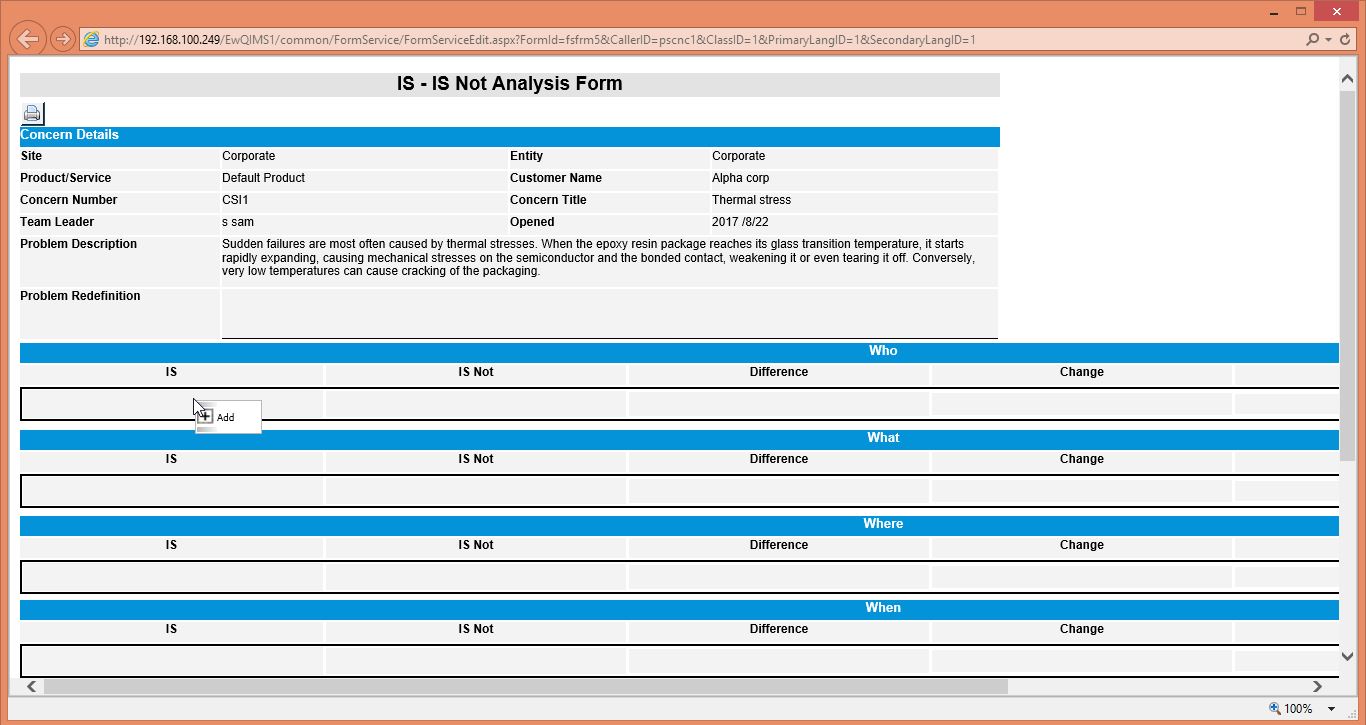Click the IS Not cell under Who
Viewport: 1366px width, 725px height.
click(476, 404)
